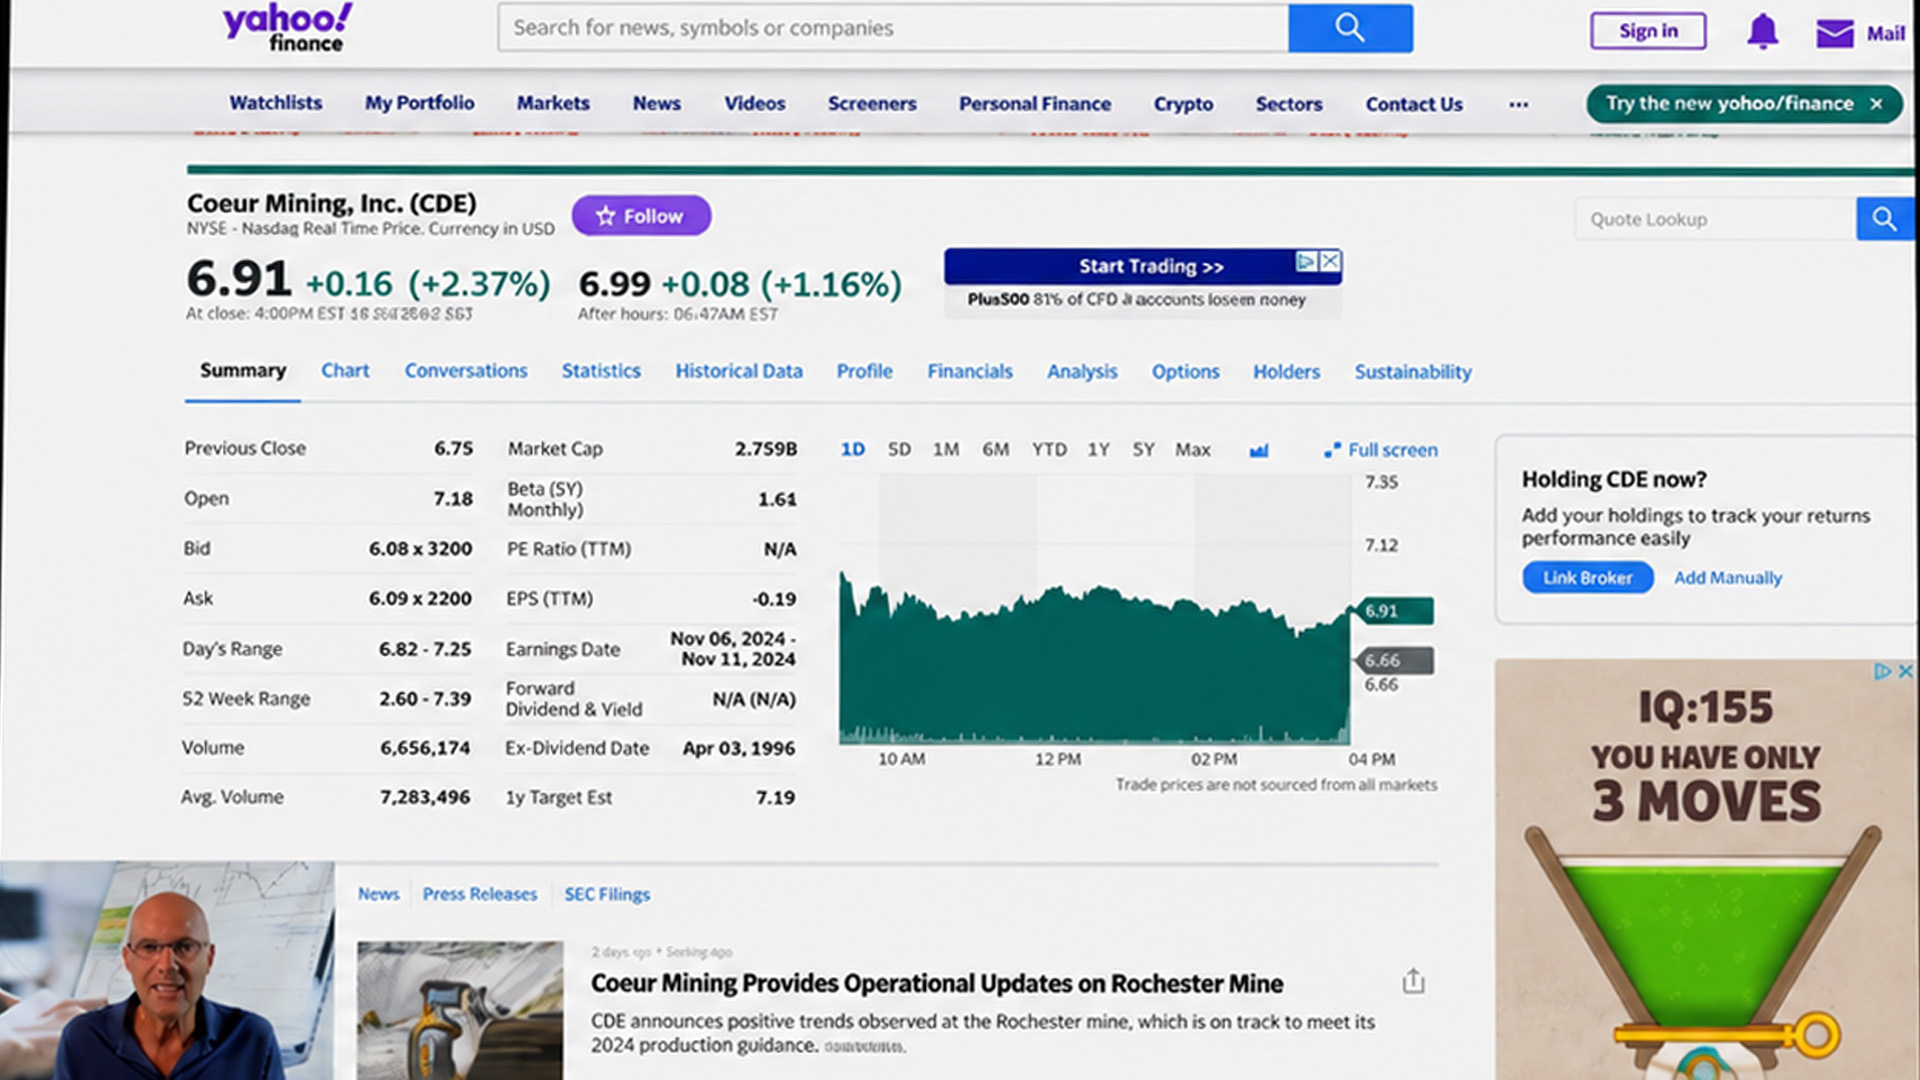Click the blue search magnifier button

coord(1350,28)
